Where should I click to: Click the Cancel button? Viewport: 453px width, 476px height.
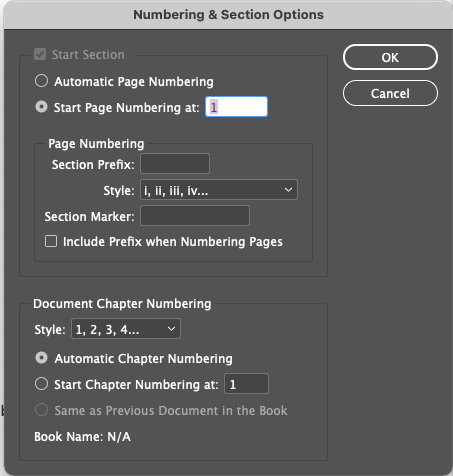[x=390, y=93]
